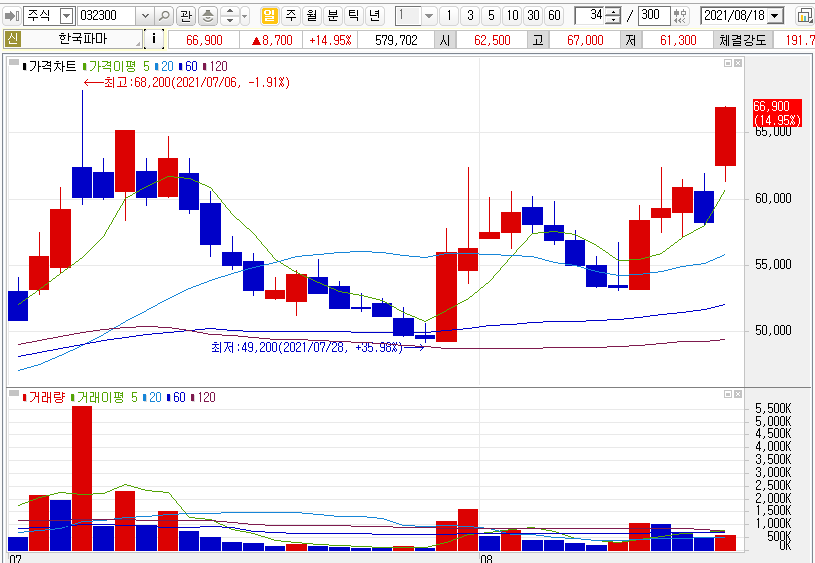Screen dimensions: 815x563
Task: Click the change value ▲8,700
Action: 271,40
